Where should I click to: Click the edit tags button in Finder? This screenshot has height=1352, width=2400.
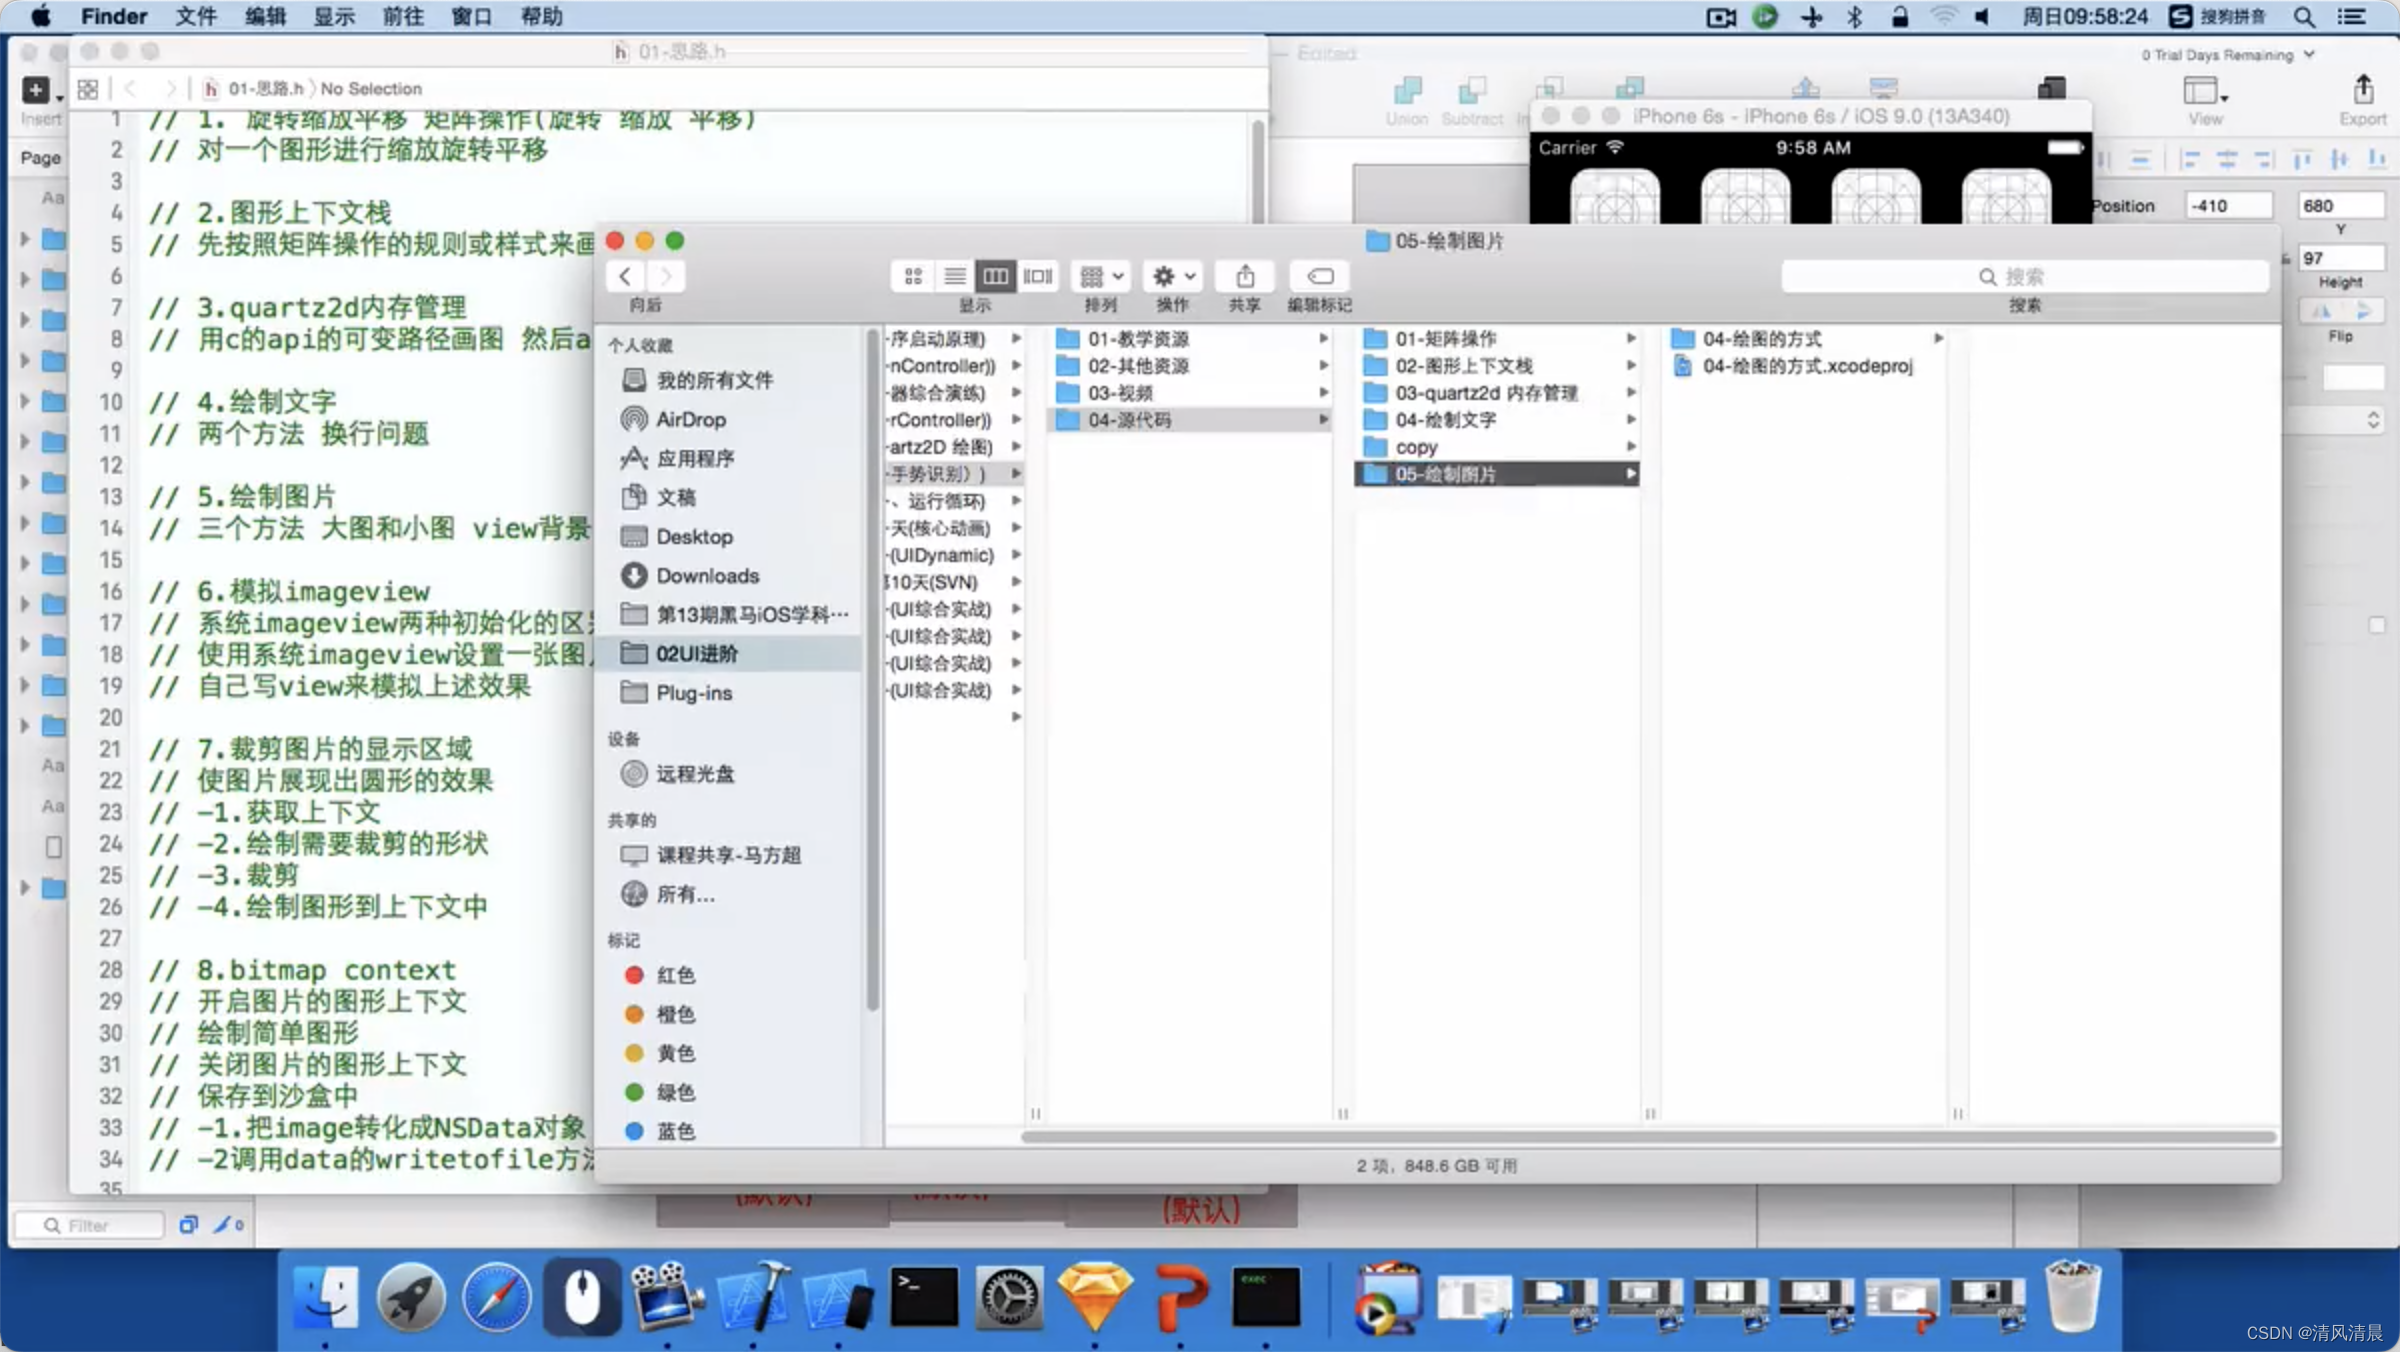(x=1320, y=276)
